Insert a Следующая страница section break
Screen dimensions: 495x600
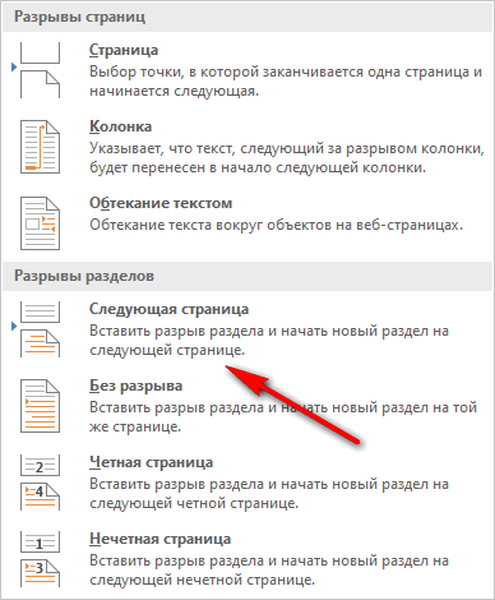click(x=247, y=329)
